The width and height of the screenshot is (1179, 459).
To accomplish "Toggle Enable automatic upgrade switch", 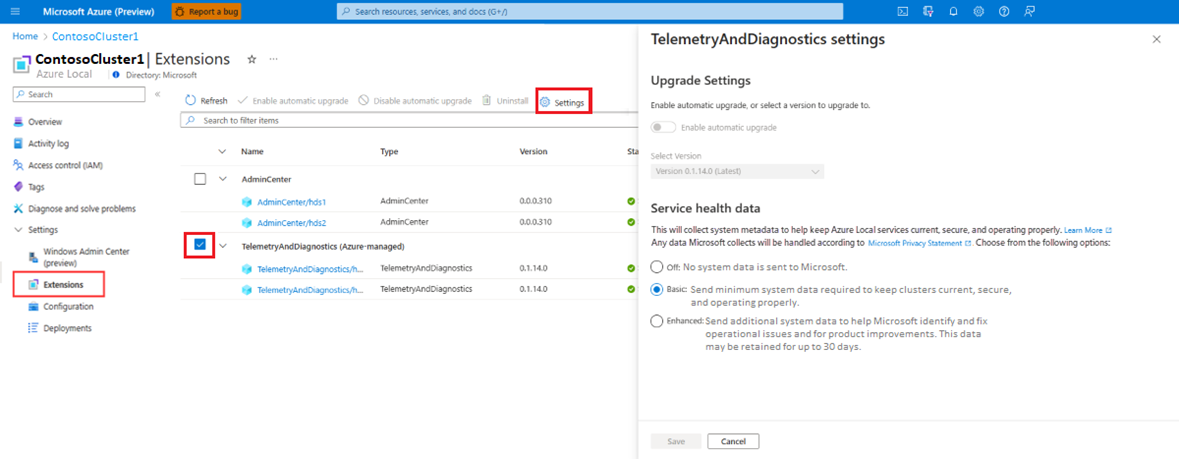I will 663,127.
